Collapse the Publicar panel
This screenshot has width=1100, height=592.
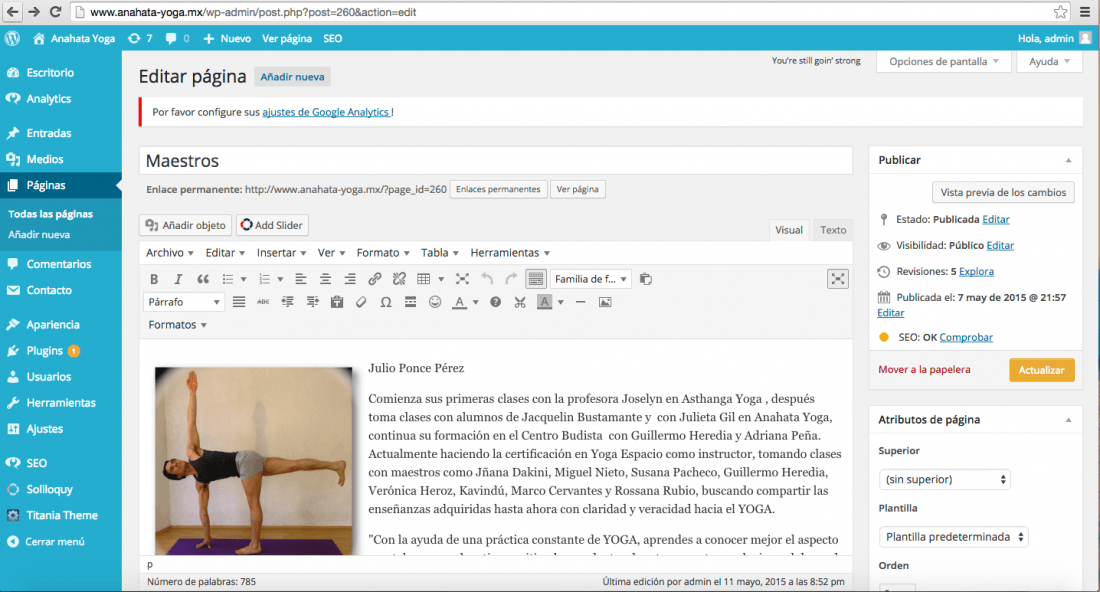point(1068,160)
